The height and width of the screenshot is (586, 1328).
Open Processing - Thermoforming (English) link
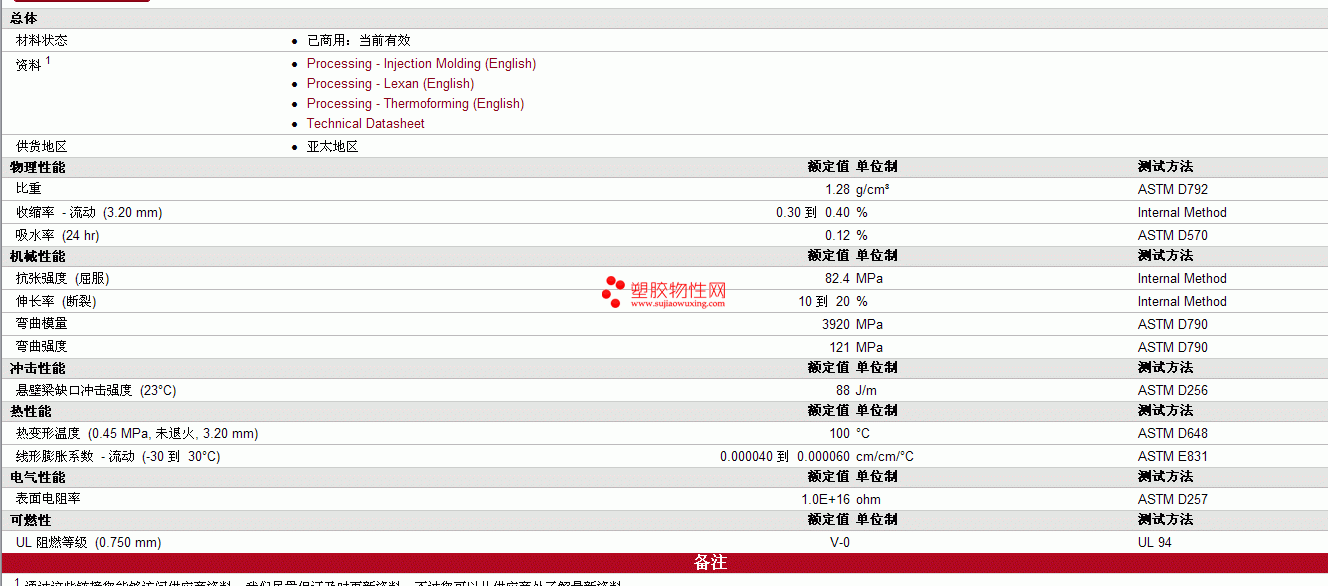click(415, 104)
